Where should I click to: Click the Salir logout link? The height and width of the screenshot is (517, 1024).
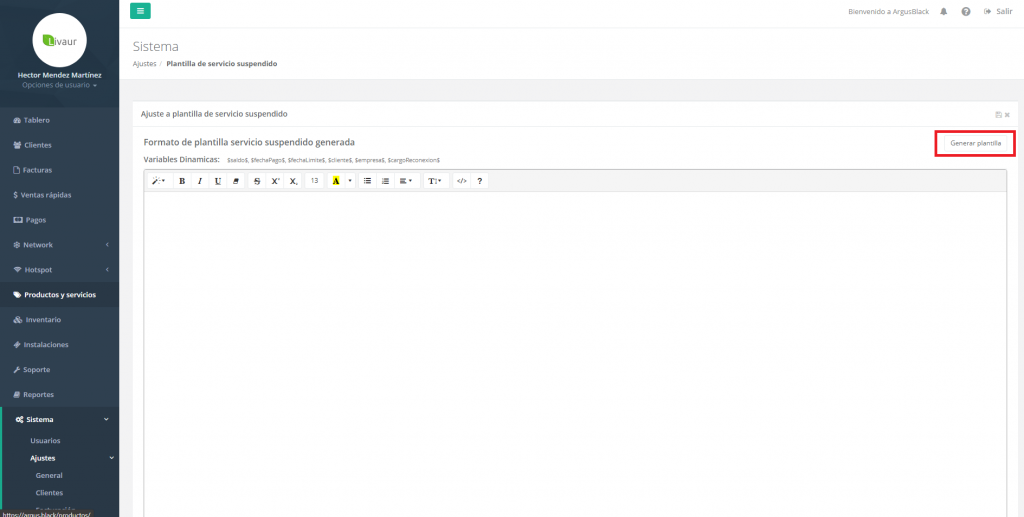(x=998, y=12)
